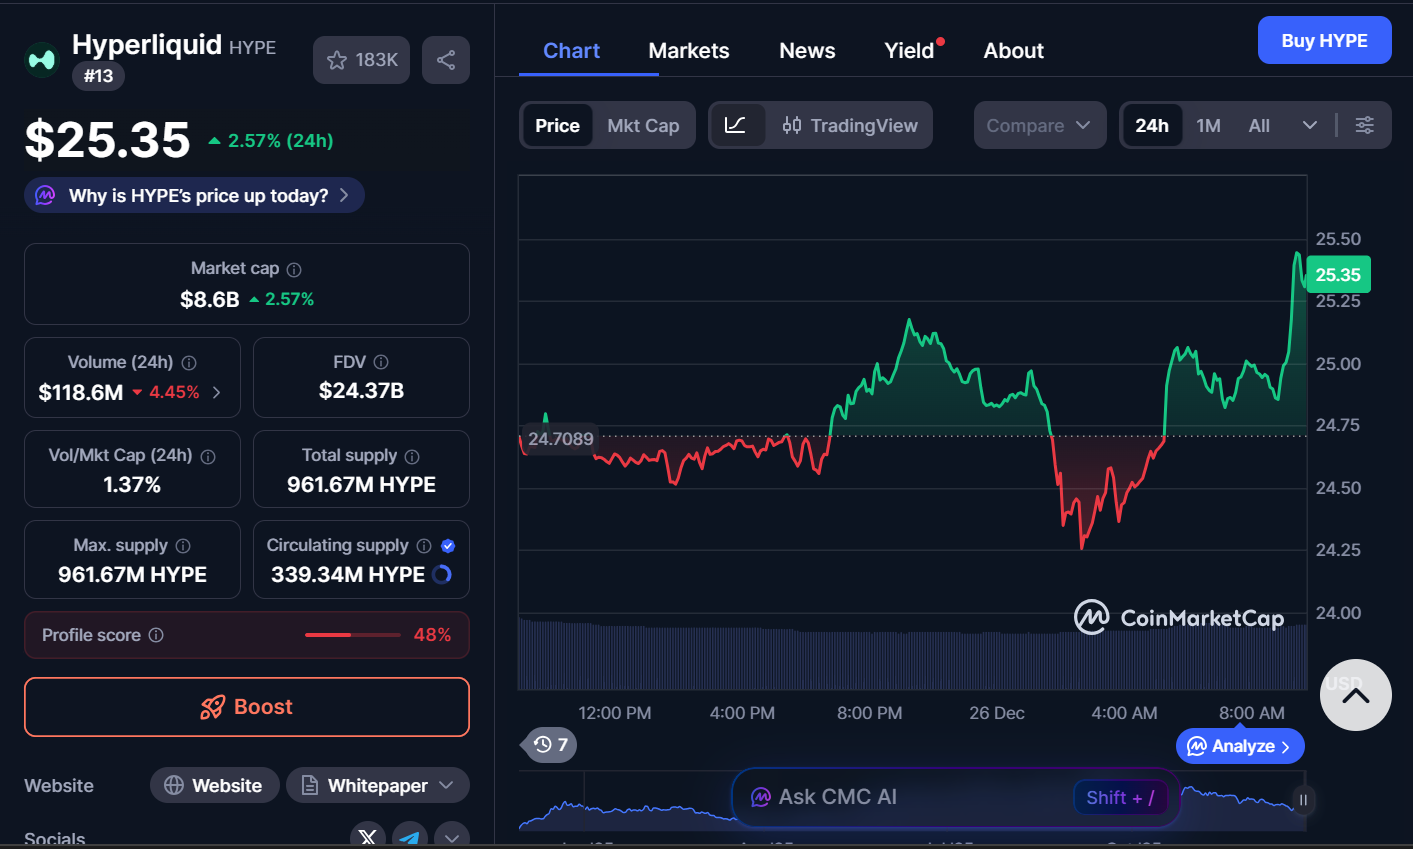Screen dimensions: 1413x849
Task: Open 'Why is HYPE's price up today?' link
Action: coord(193,195)
